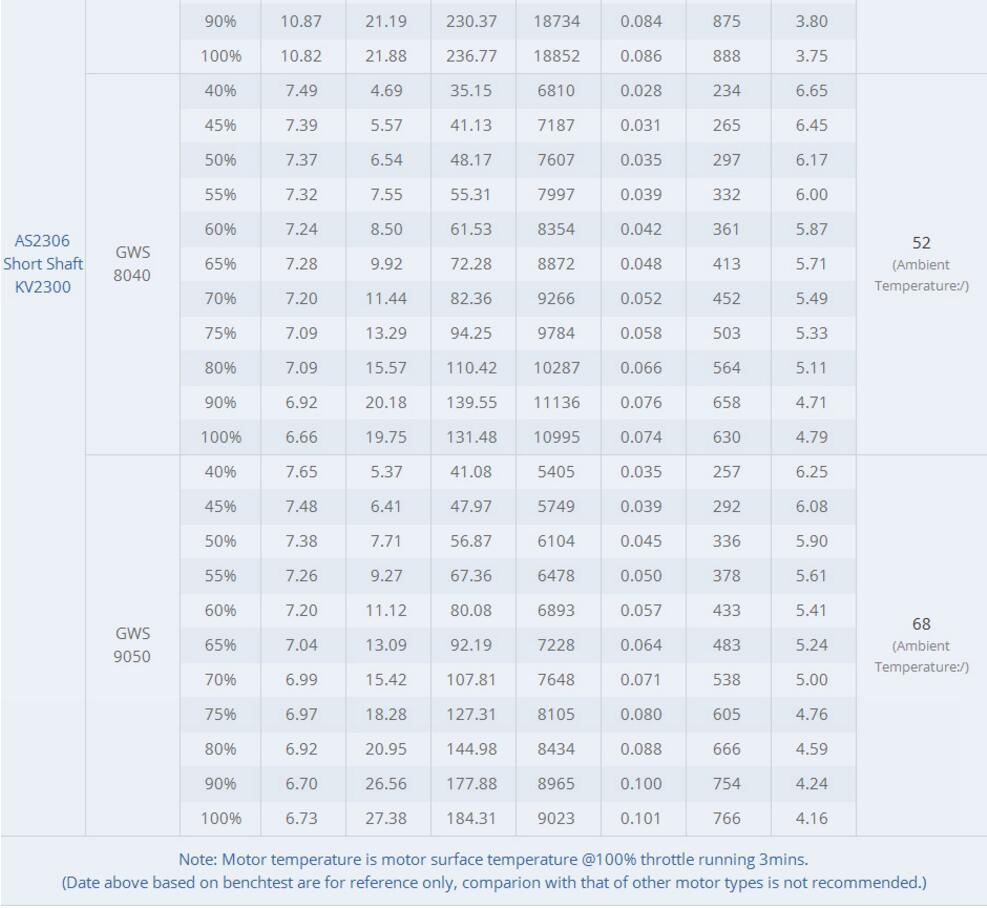Select the 766 value cell

click(726, 818)
